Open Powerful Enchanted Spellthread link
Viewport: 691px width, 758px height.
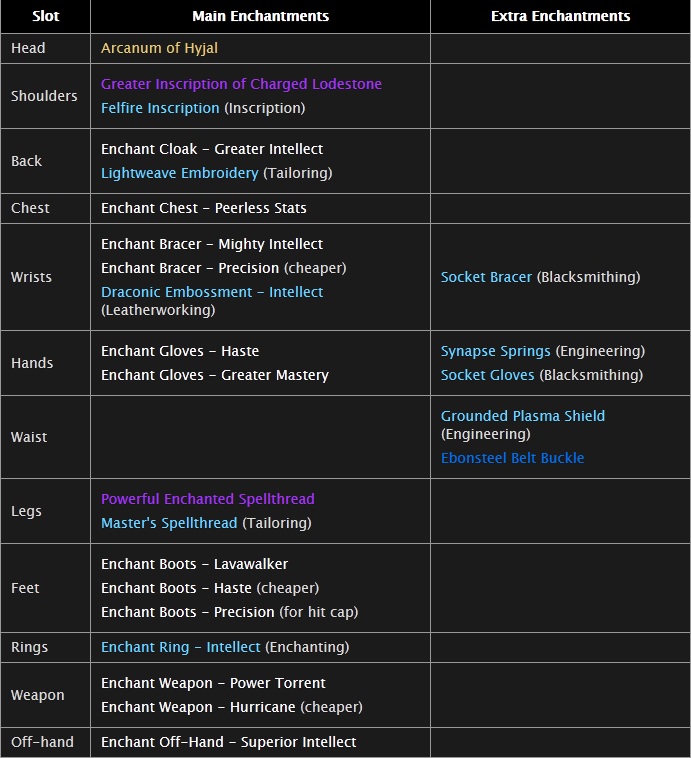(x=208, y=499)
